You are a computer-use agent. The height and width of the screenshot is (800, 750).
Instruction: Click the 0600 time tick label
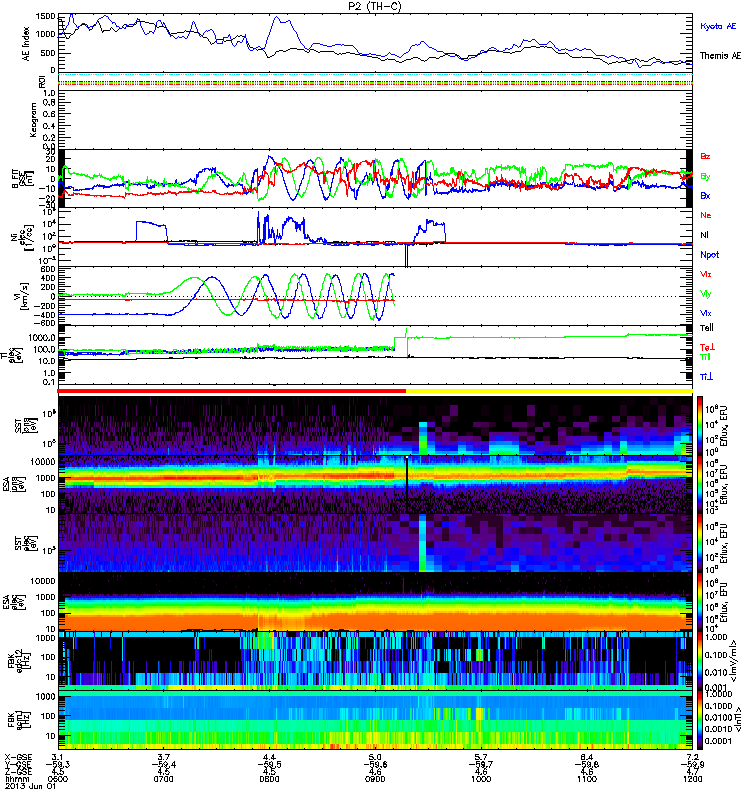click(x=58, y=779)
